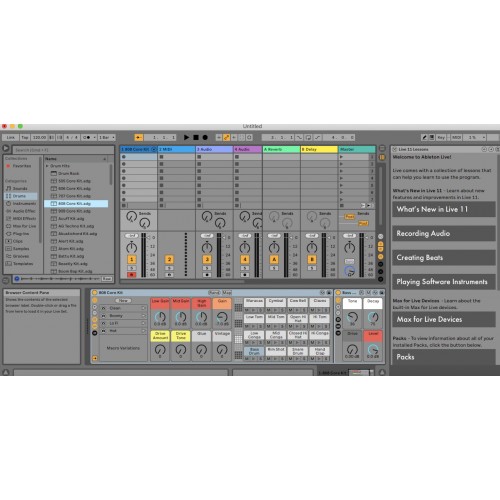Select the Drums category
Image resolution: width=500 pixels, height=500 pixels.
(20, 196)
